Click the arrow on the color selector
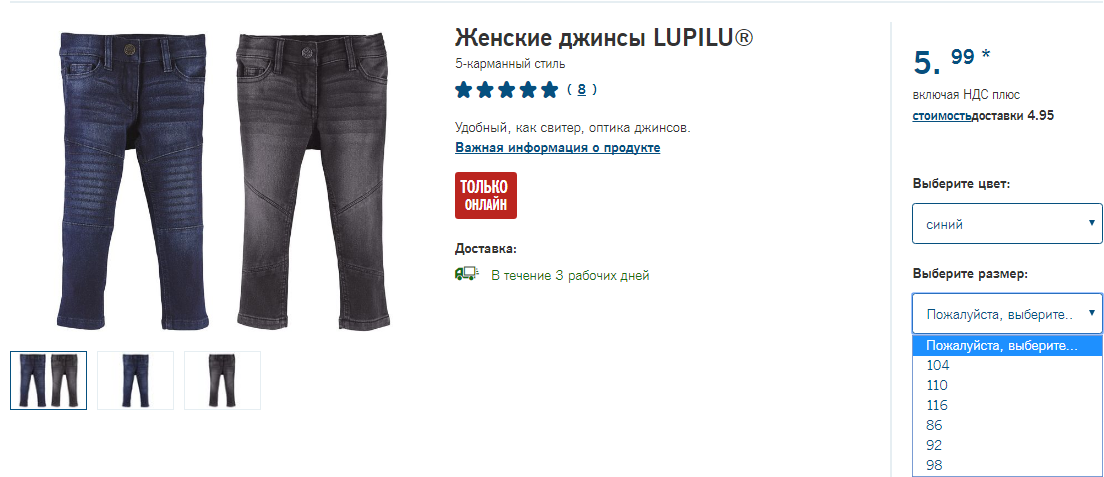This screenshot has width=1104, height=477. point(1091,223)
